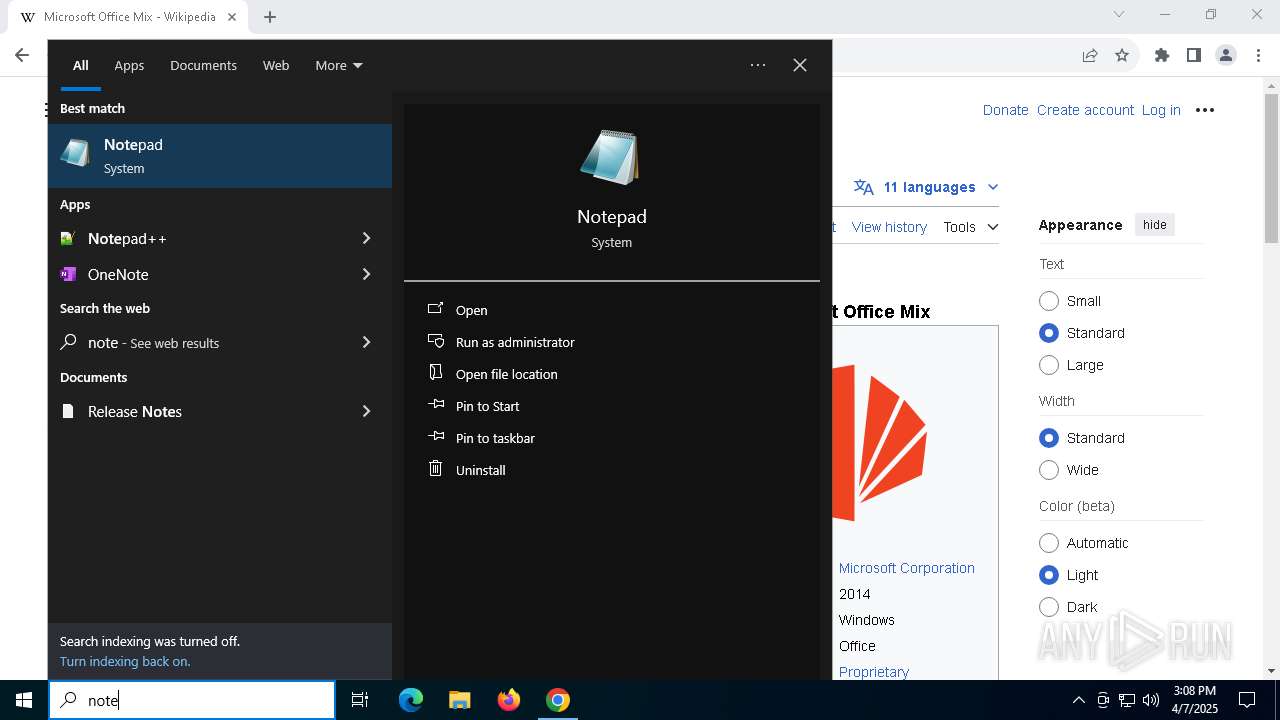Open search options ellipsis menu

click(x=758, y=65)
